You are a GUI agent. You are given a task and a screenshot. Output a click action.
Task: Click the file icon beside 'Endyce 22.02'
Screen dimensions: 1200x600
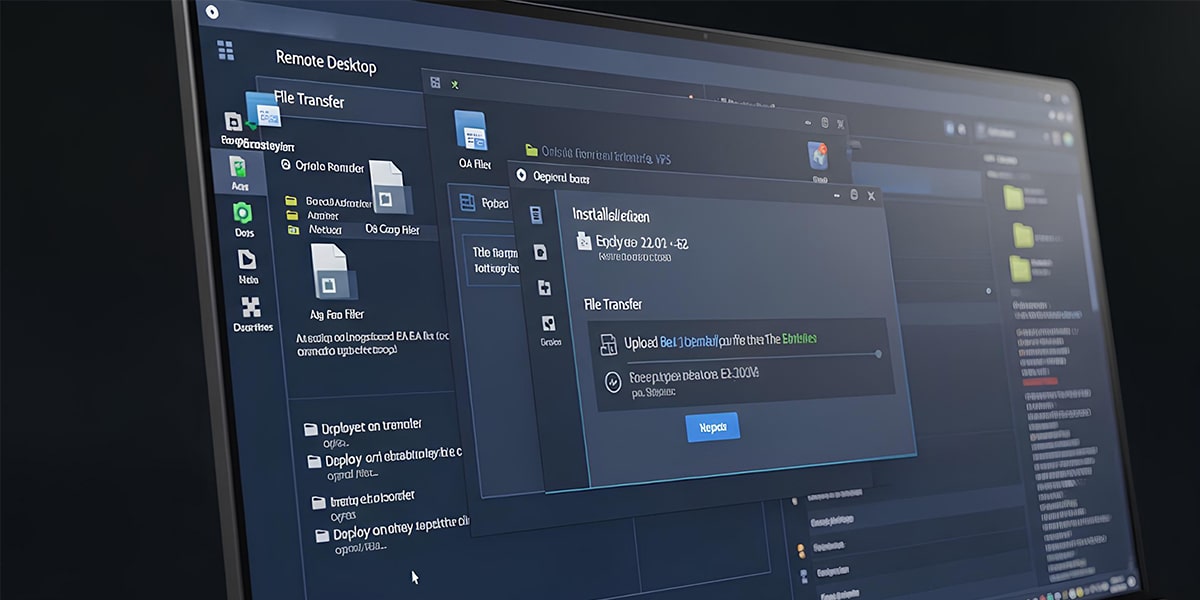tap(585, 241)
